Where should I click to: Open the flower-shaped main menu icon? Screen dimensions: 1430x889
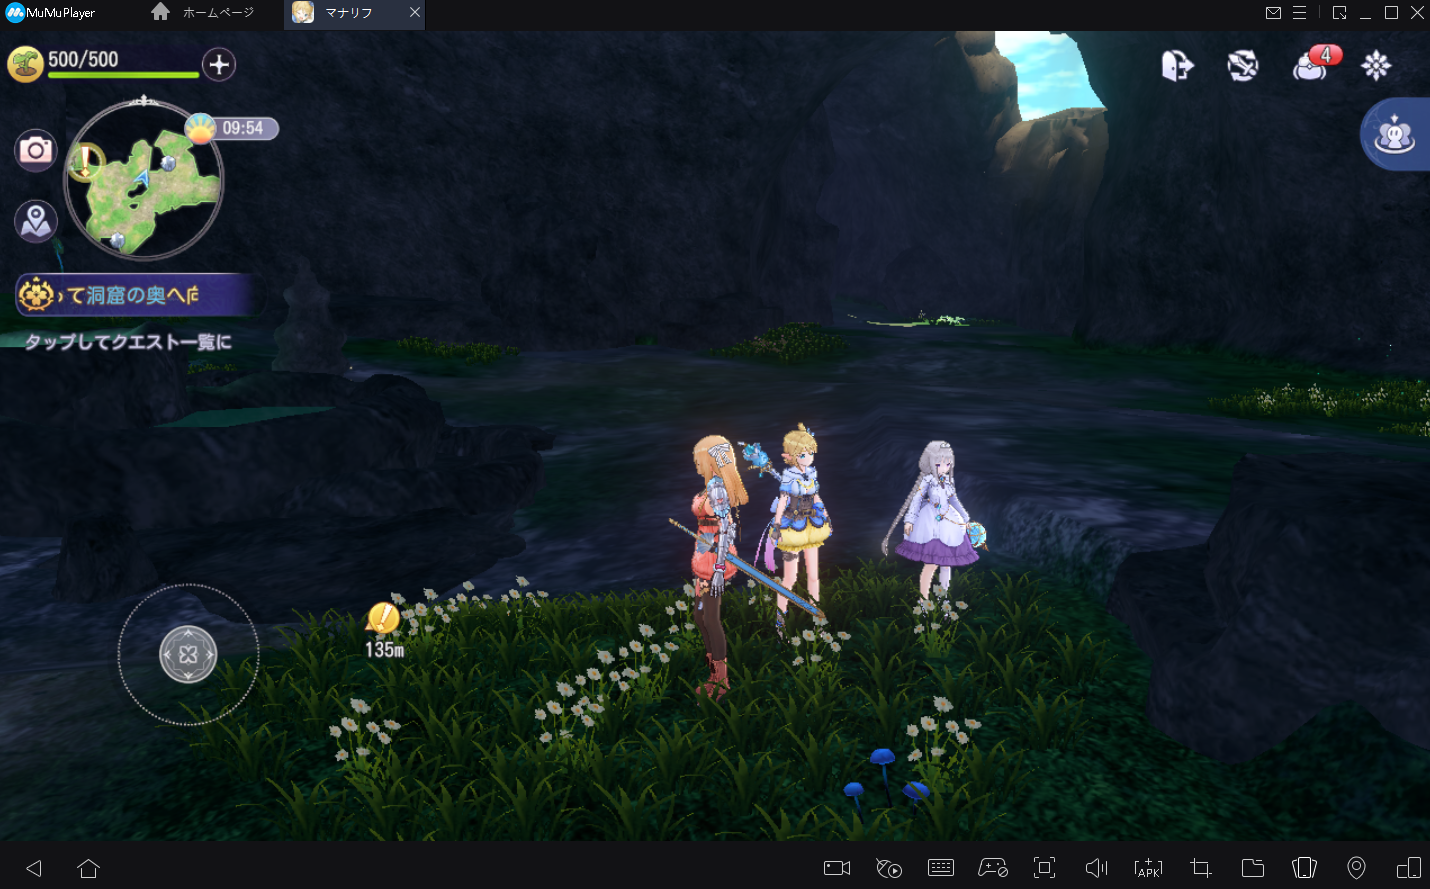click(x=1376, y=66)
